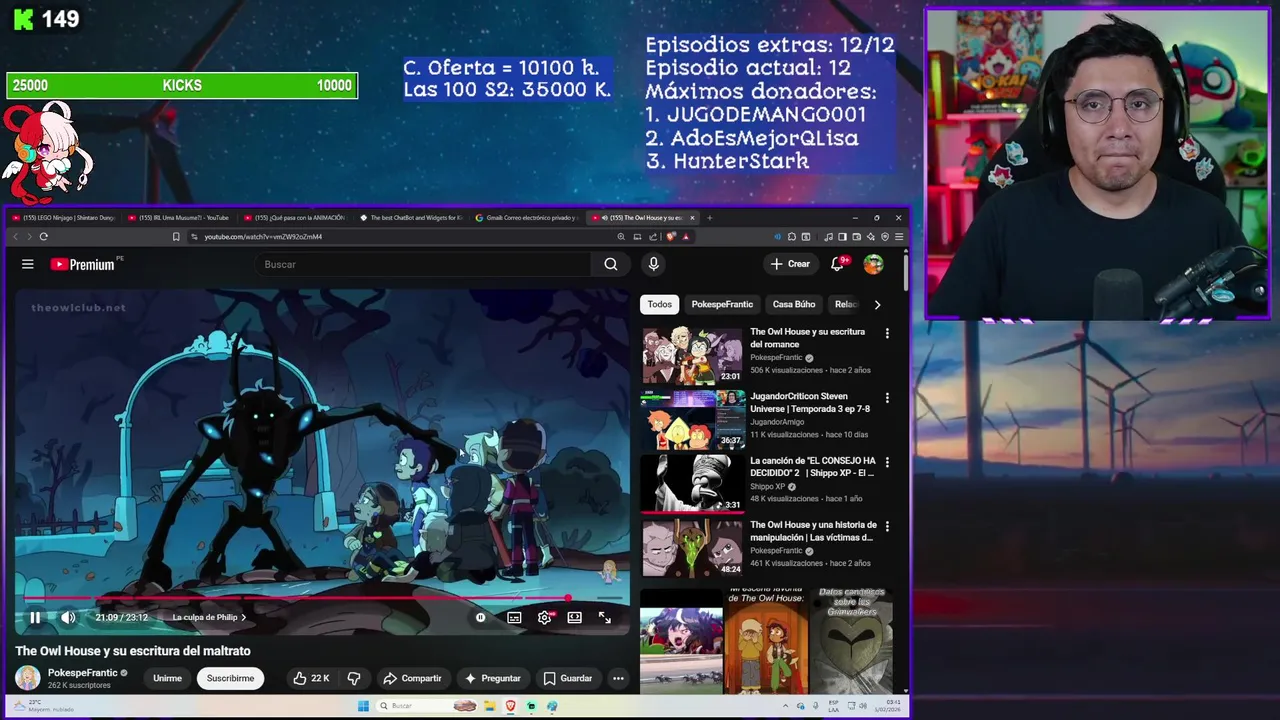Switch to Gmail browser tab
This screenshot has height=720, width=1280.
click(528, 217)
